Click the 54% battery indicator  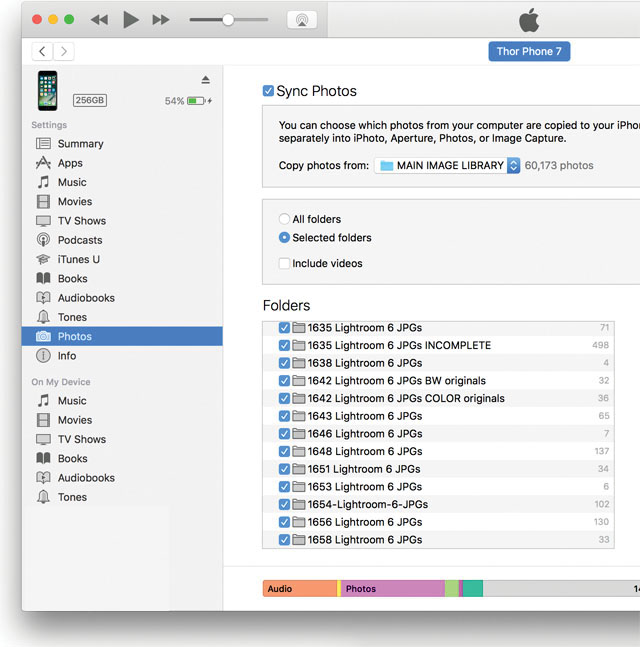tap(188, 101)
